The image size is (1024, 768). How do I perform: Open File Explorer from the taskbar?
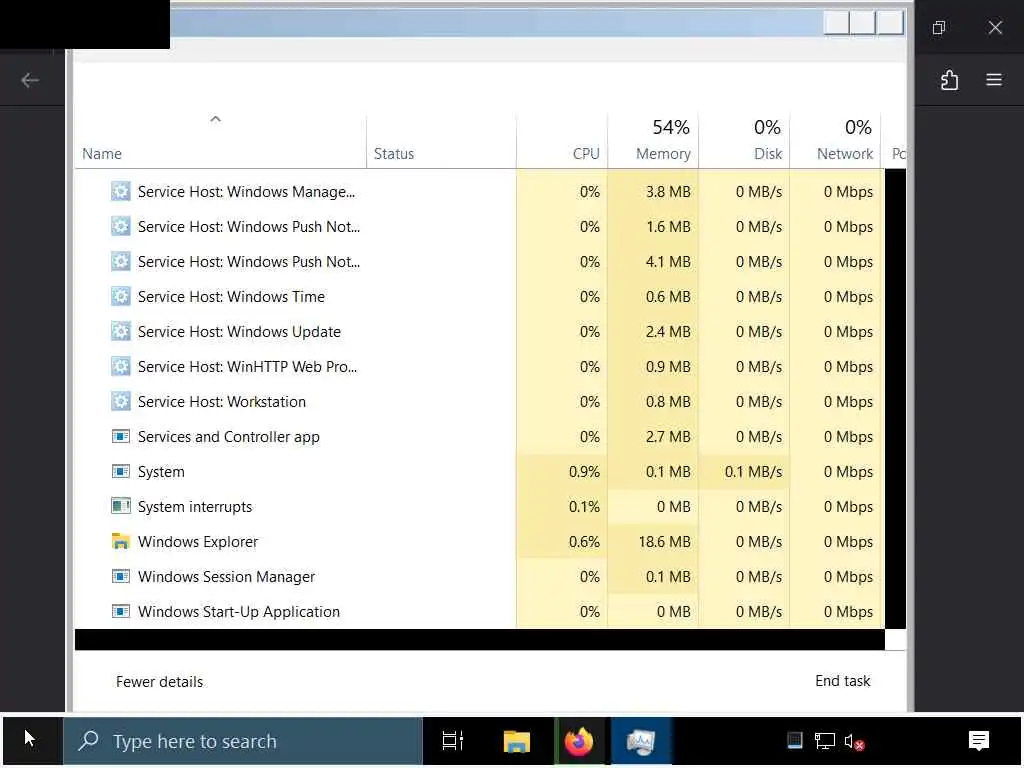(517, 741)
